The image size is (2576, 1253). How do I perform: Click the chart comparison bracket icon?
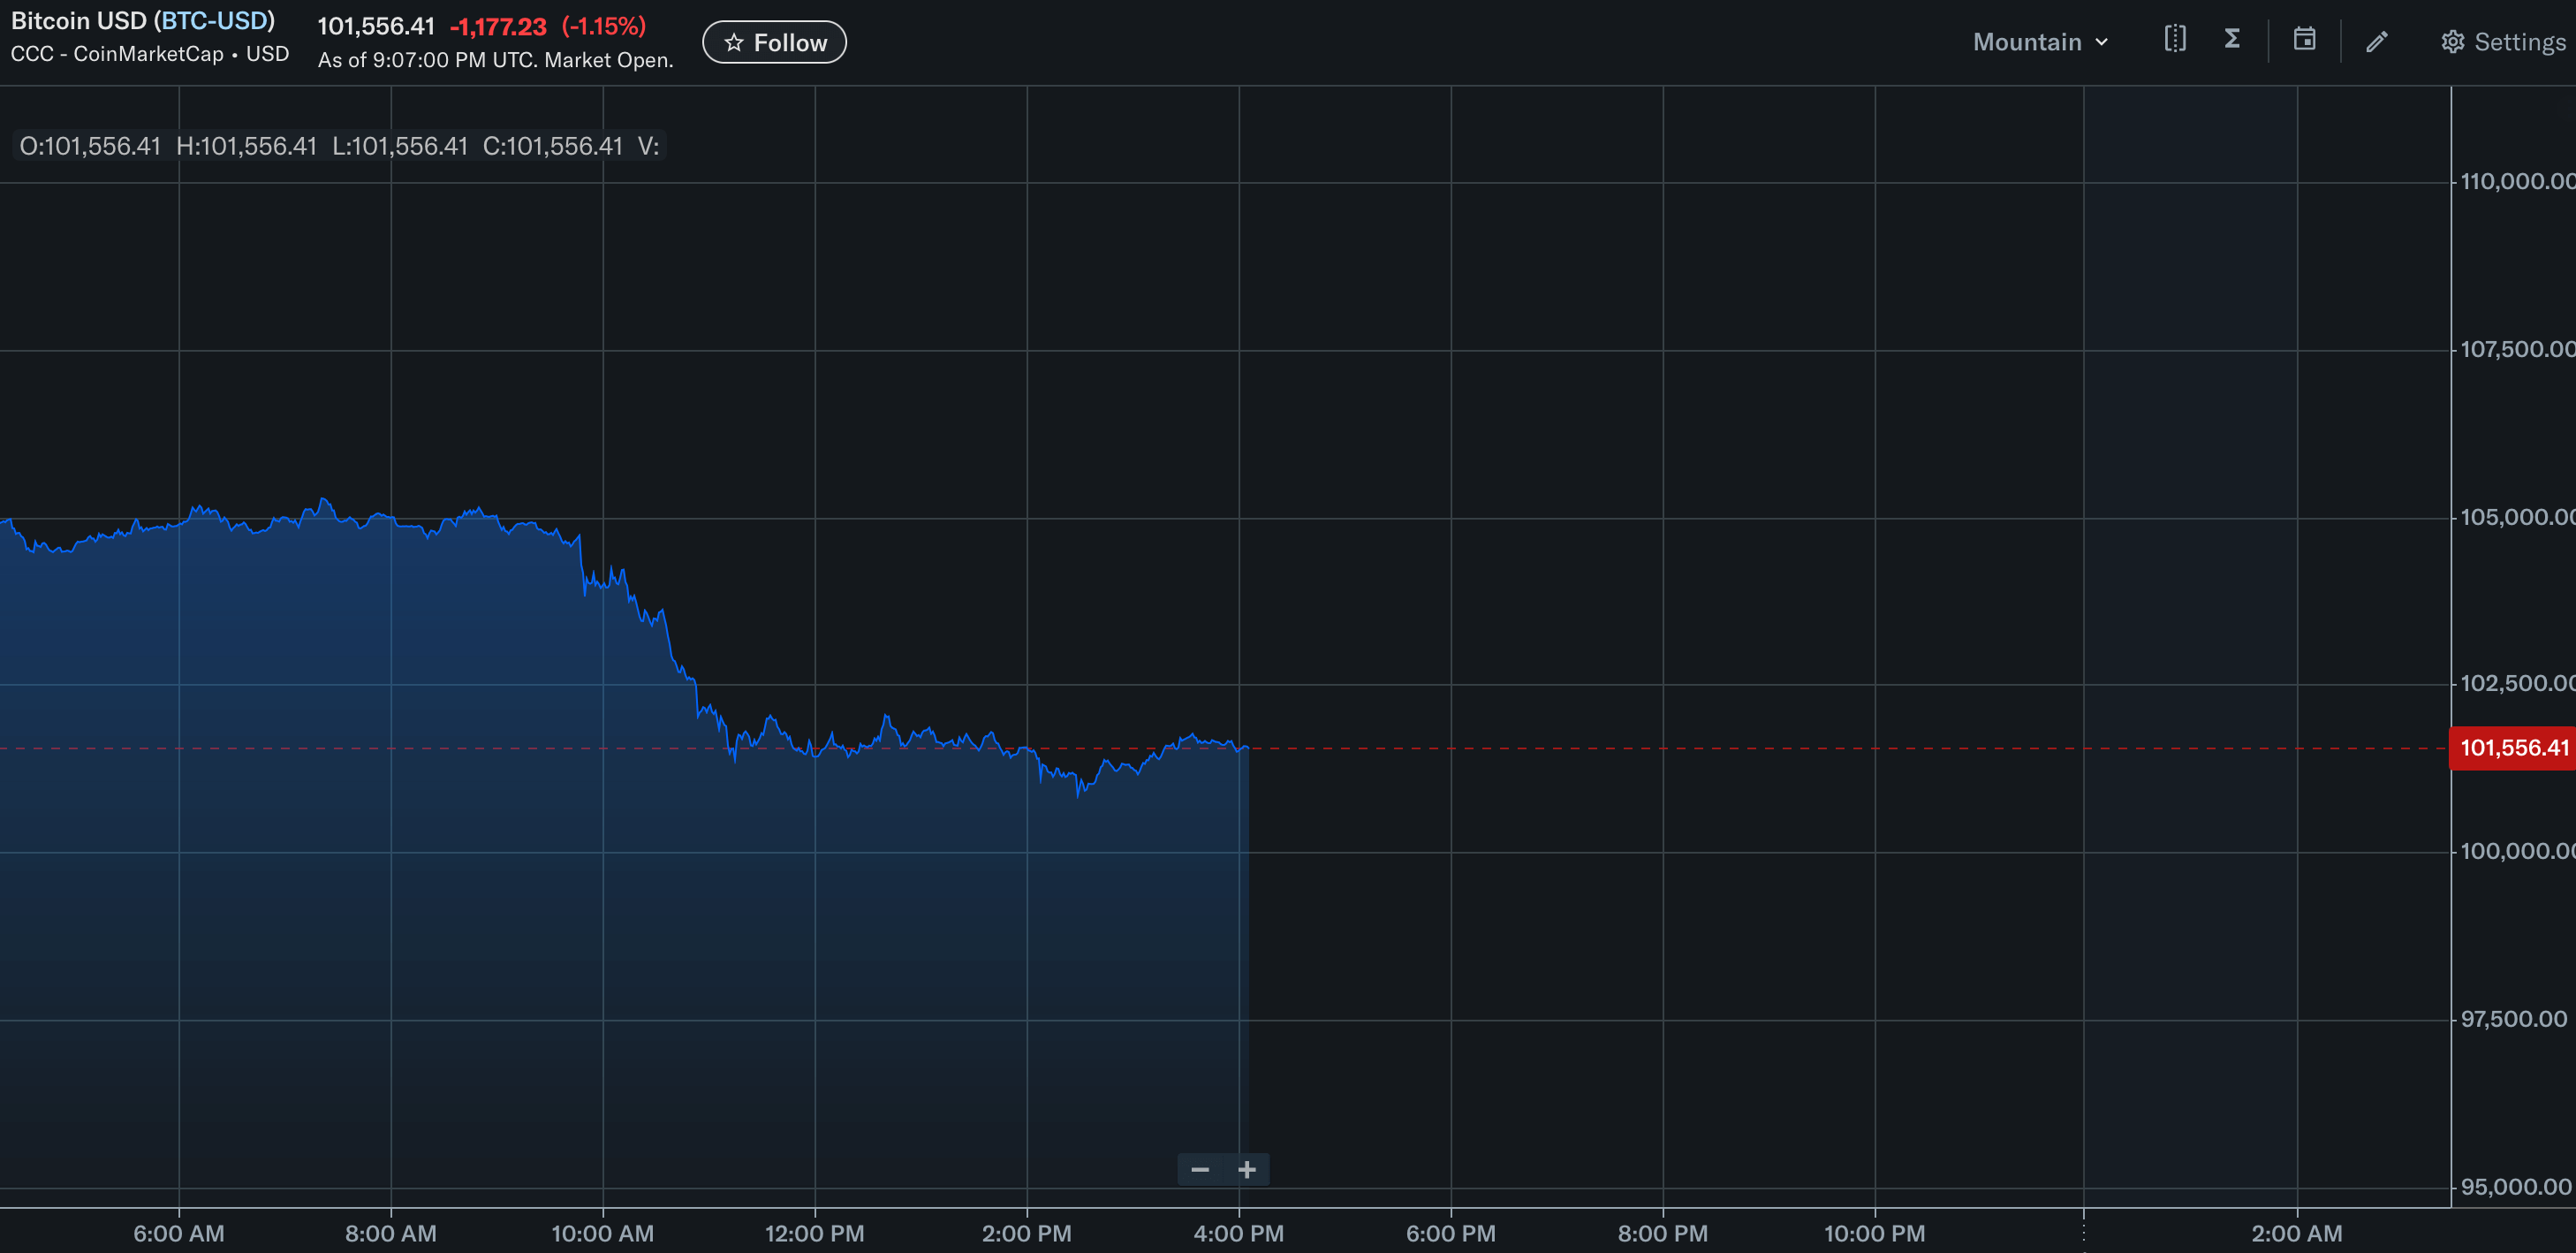pyautogui.click(x=2175, y=40)
